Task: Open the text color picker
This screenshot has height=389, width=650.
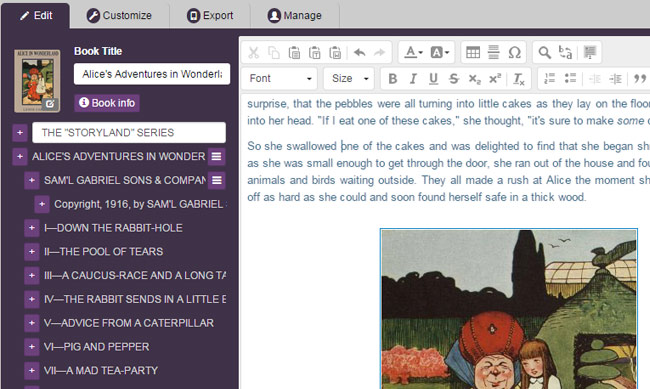Action: click(x=413, y=52)
